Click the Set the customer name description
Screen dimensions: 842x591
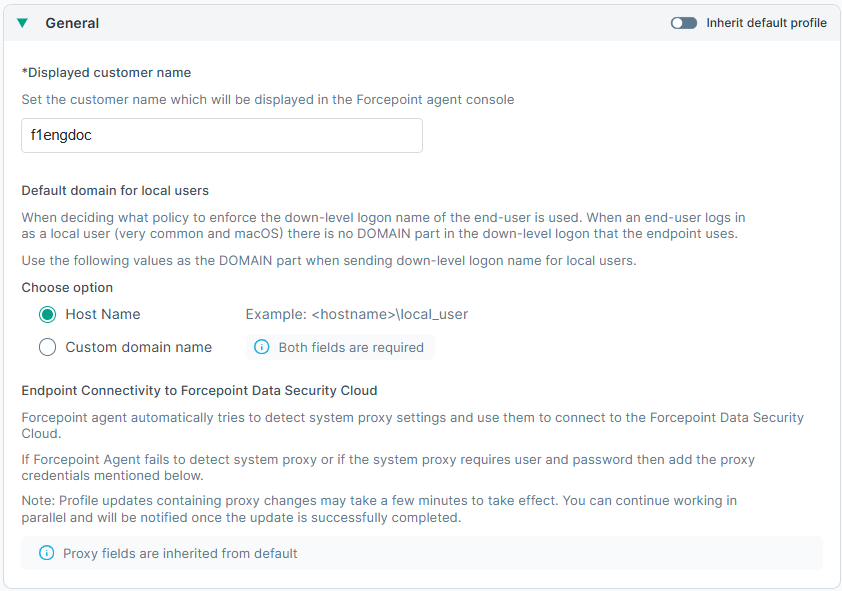click(268, 100)
